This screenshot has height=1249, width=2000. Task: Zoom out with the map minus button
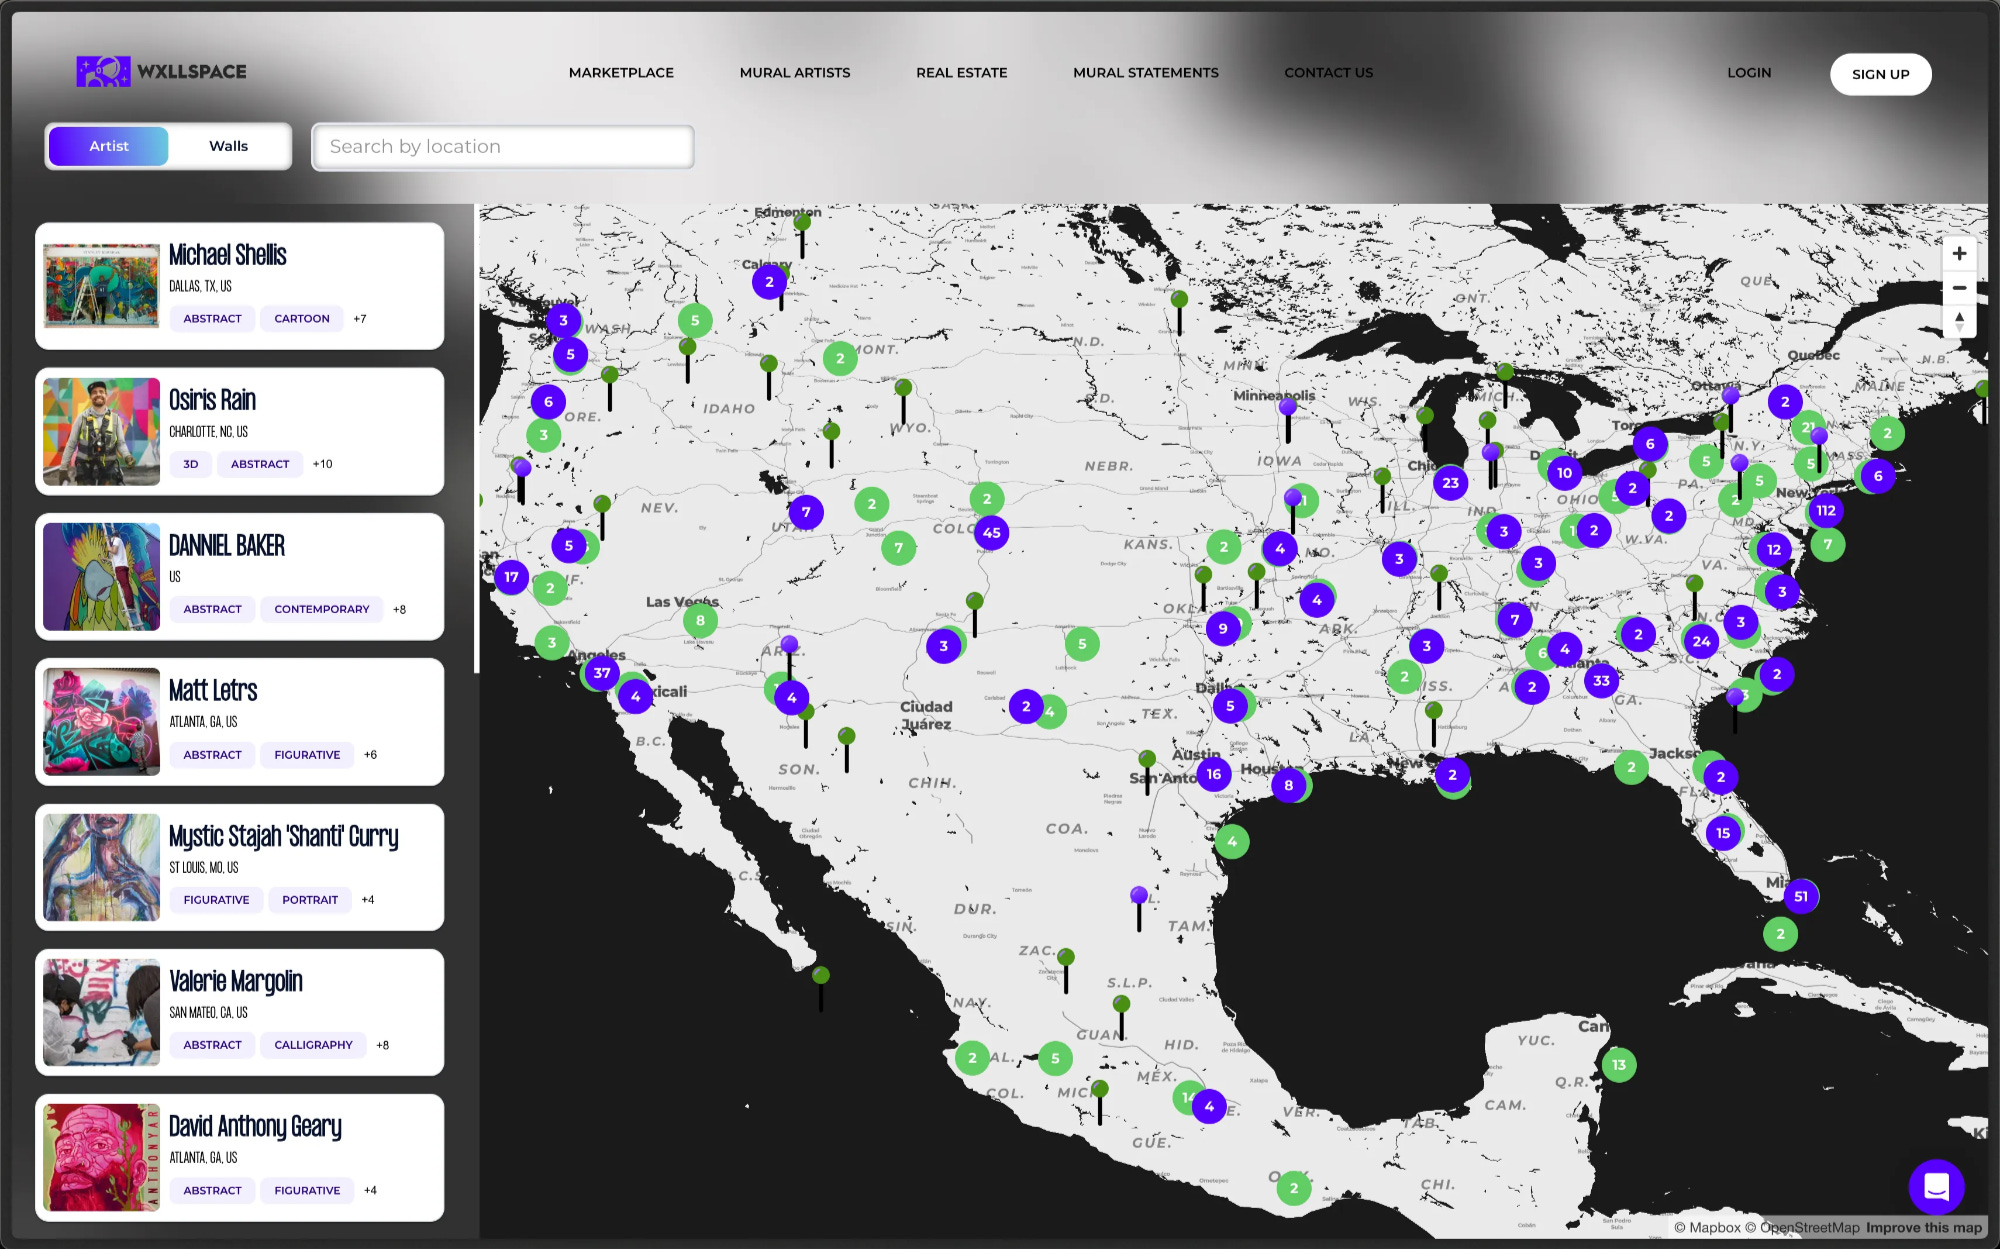click(1959, 288)
